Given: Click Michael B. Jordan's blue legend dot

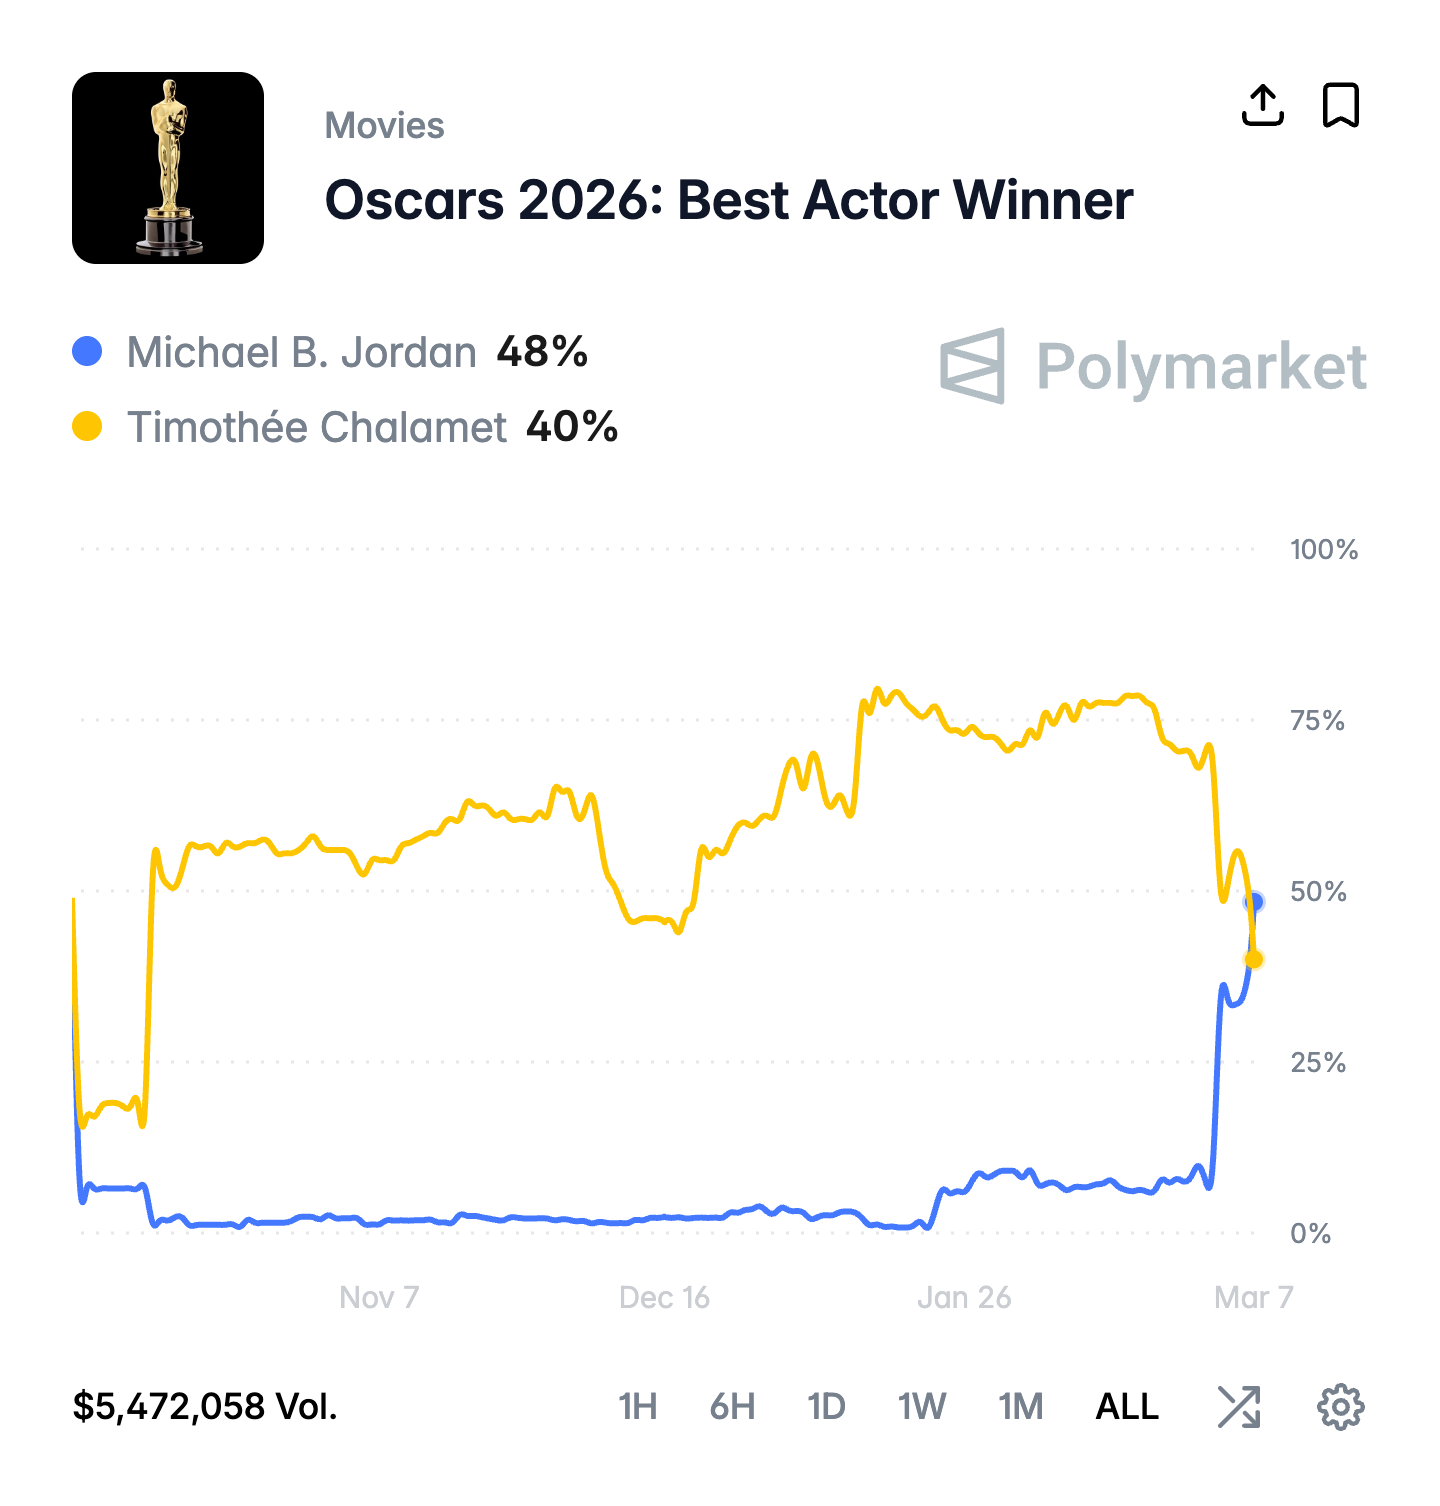Looking at the screenshot, I should [88, 352].
